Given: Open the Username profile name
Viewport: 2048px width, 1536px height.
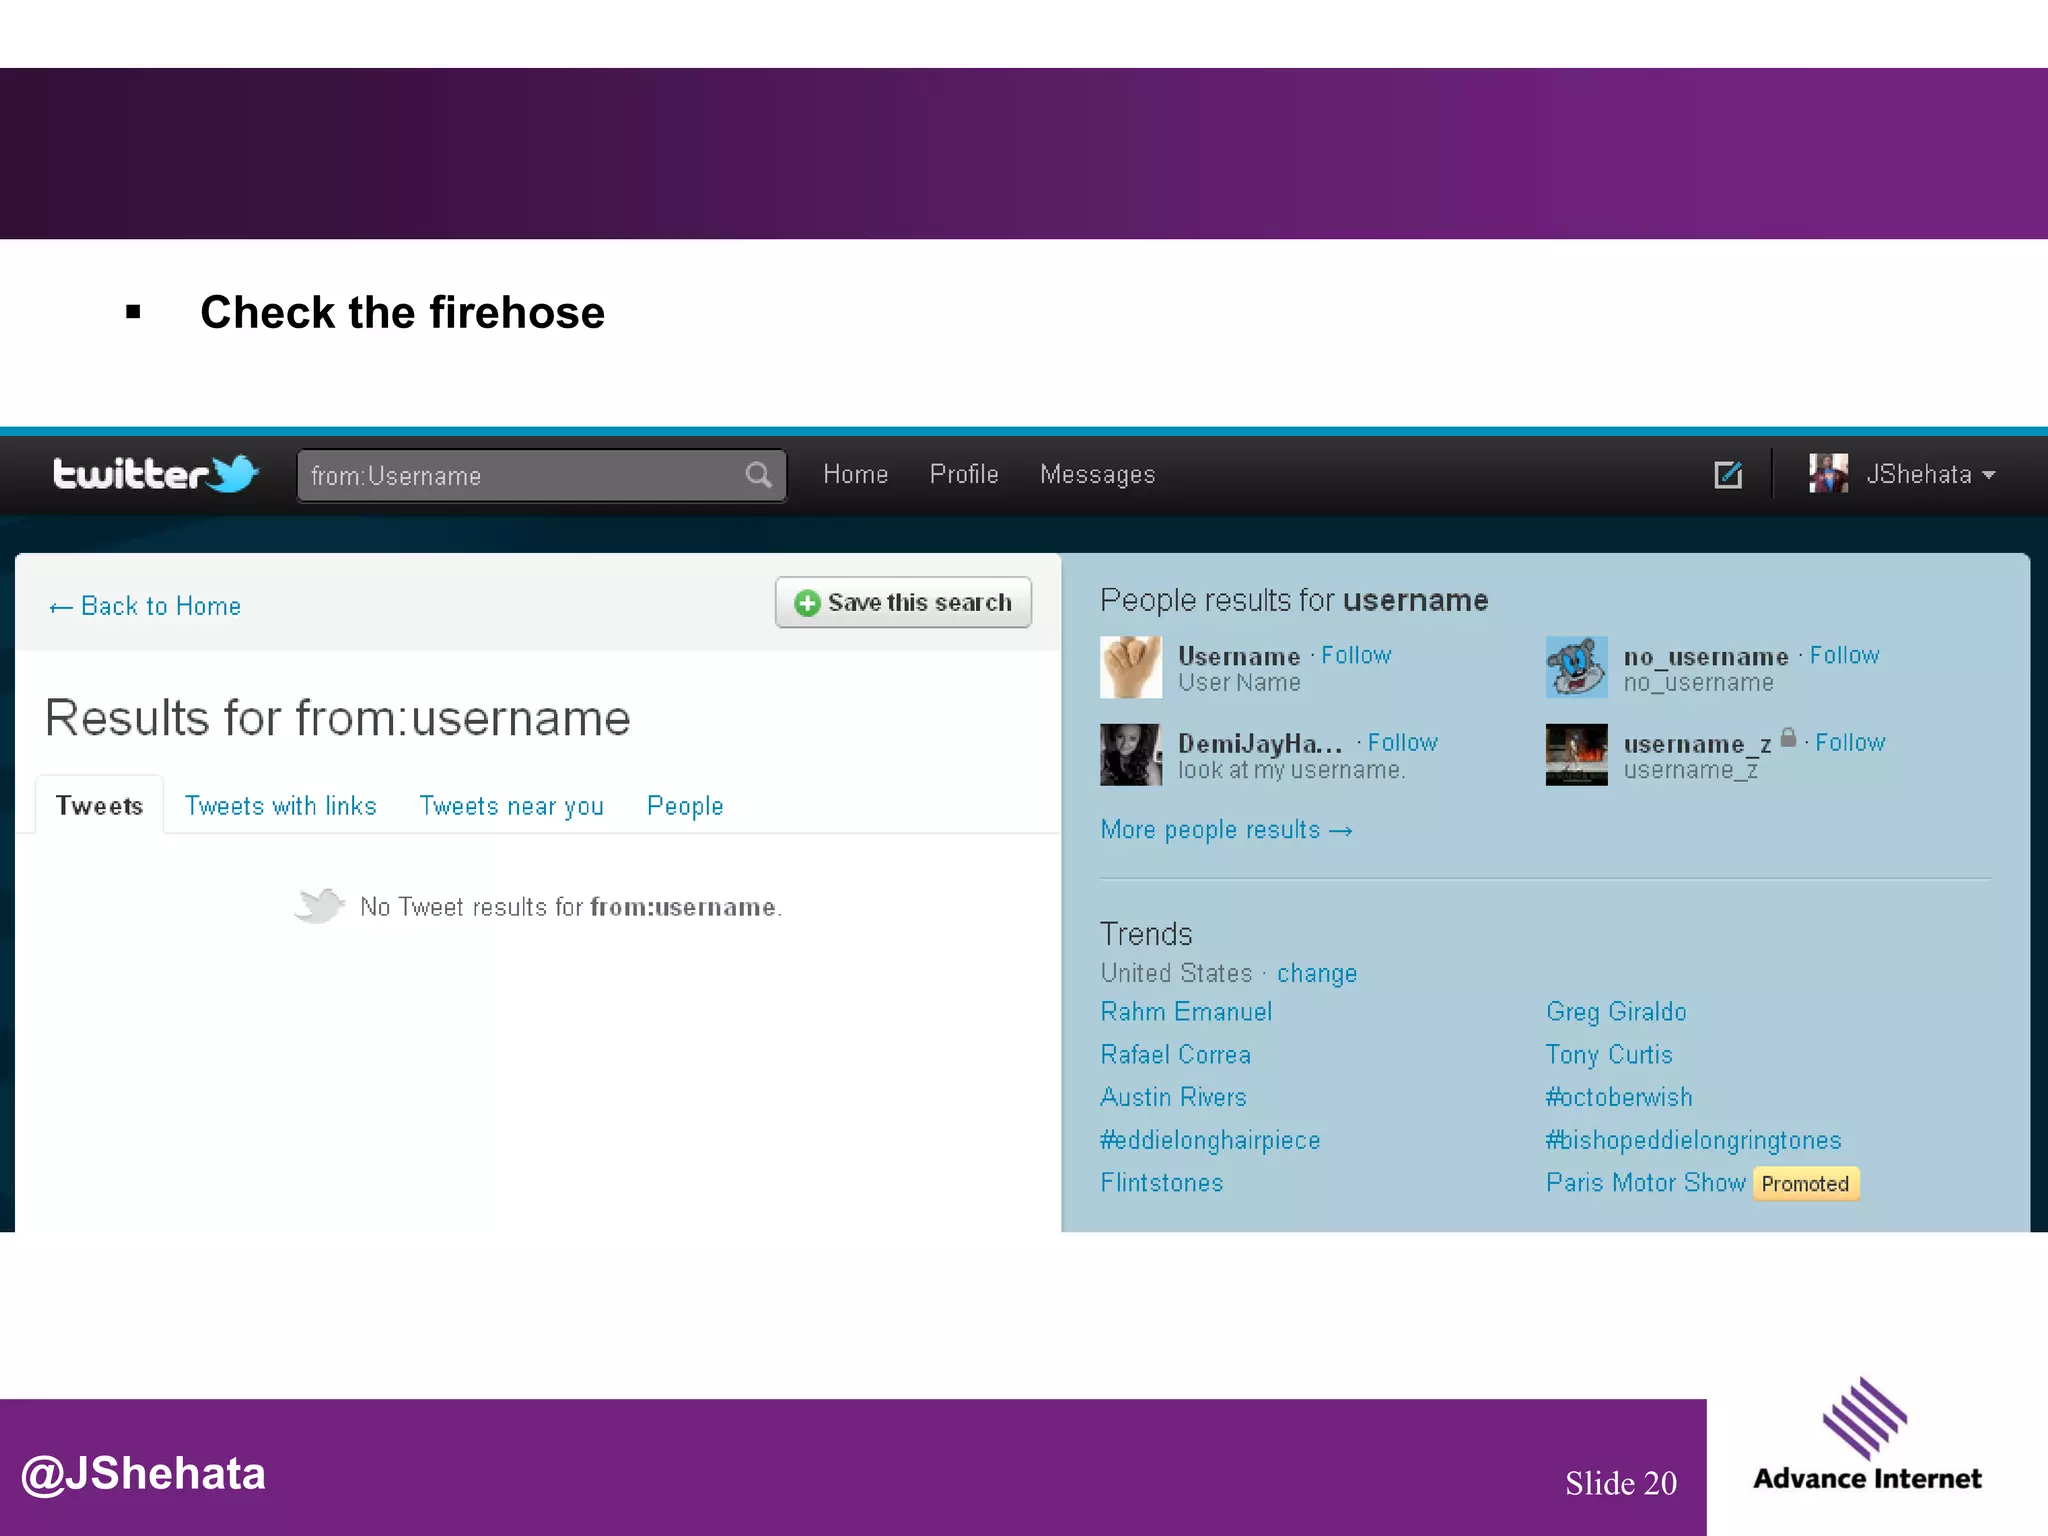Looking at the screenshot, I should pyautogui.click(x=1239, y=657).
